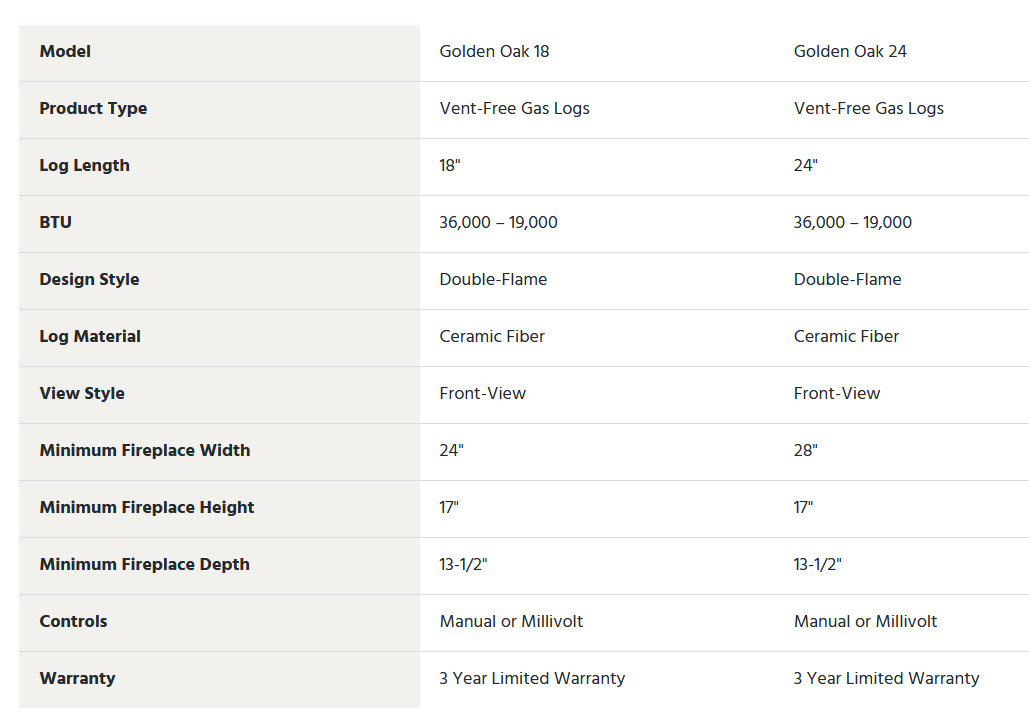The width and height of the screenshot is (1029, 723).
Task: Select the Product Type row label
Action: [x=93, y=108]
